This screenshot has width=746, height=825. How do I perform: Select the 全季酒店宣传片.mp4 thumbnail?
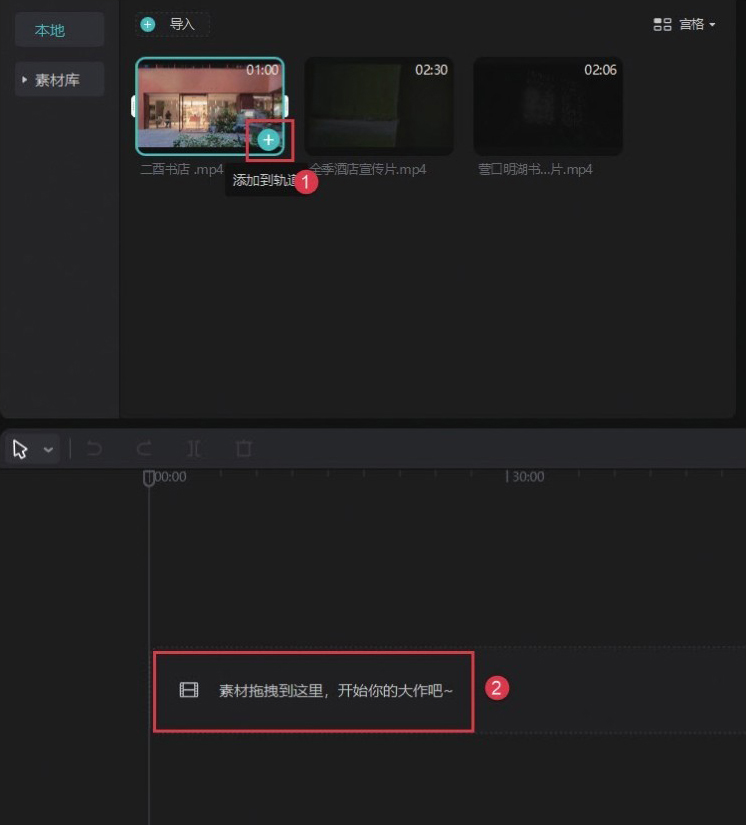pyautogui.click(x=379, y=106)
